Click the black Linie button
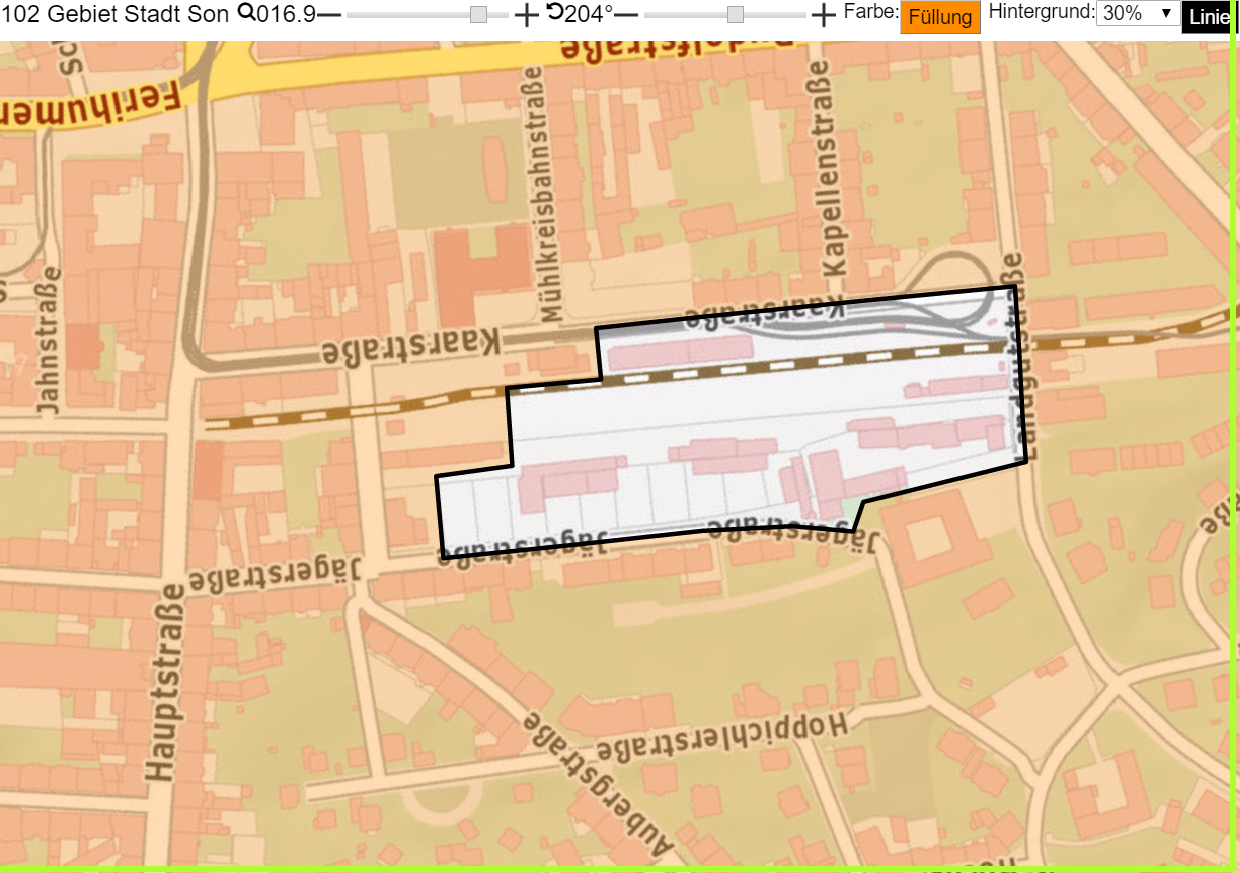1240x873 pixels. 1208,17
